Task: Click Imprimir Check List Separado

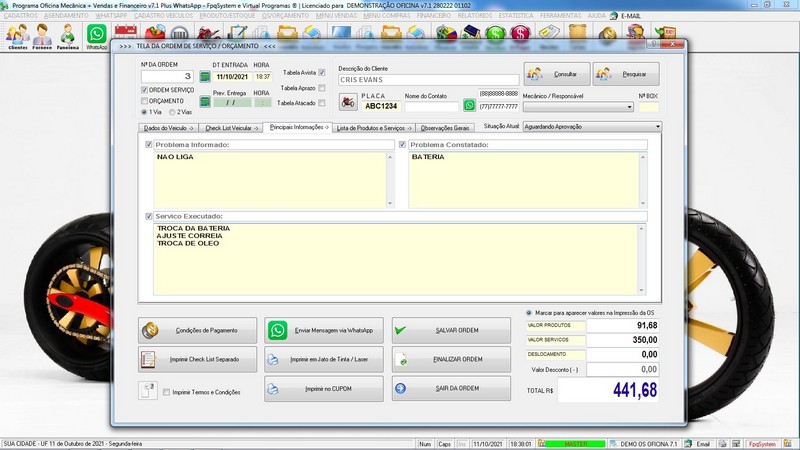Action: [197, 359]
